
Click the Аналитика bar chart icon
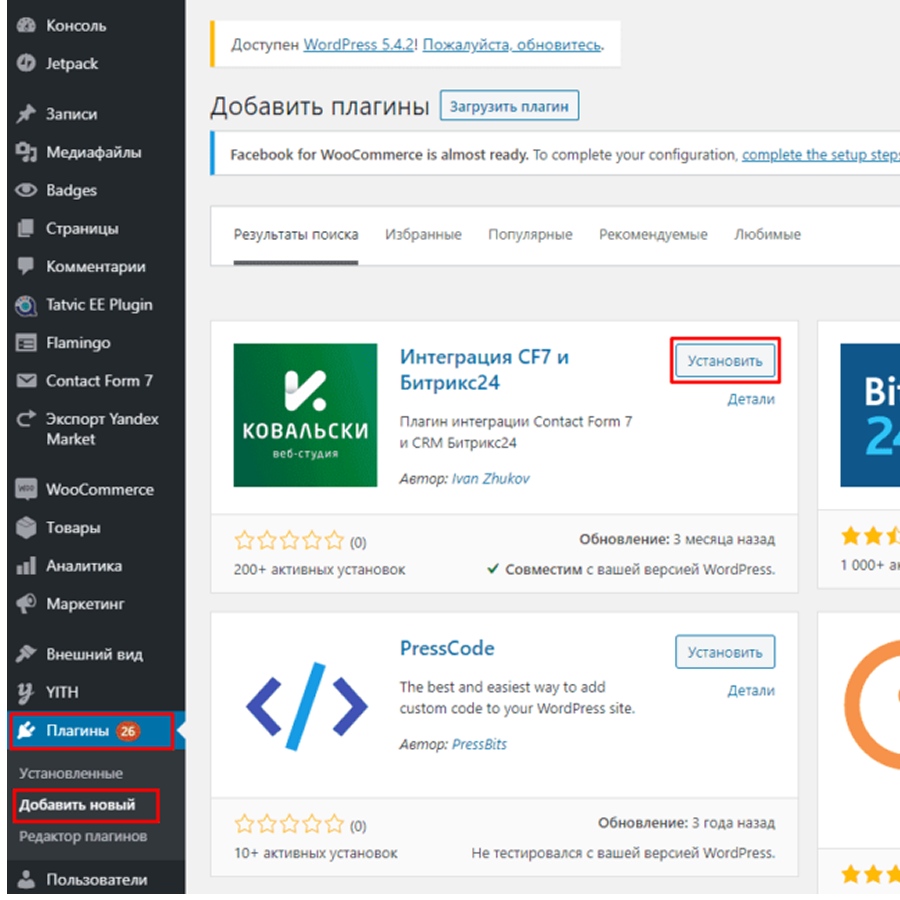point(27,566)
